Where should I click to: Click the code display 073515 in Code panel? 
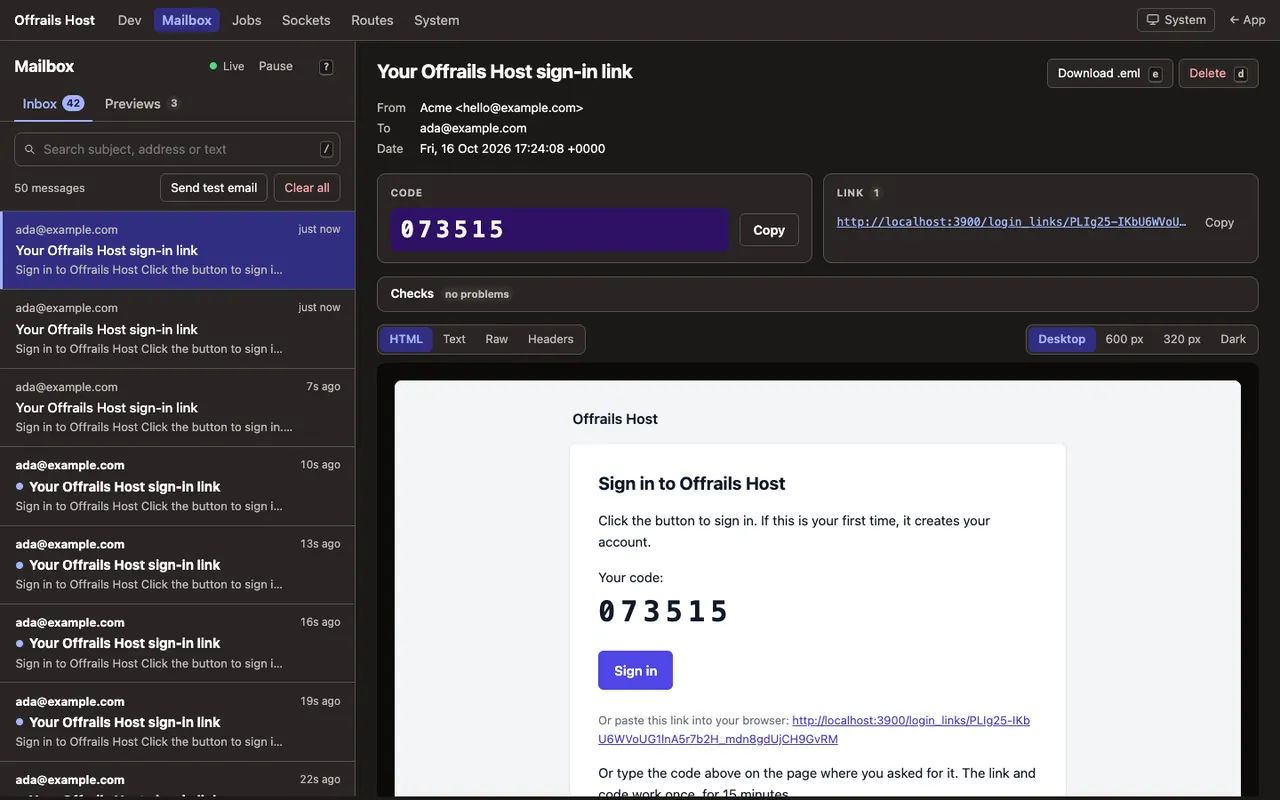(559, 230)
